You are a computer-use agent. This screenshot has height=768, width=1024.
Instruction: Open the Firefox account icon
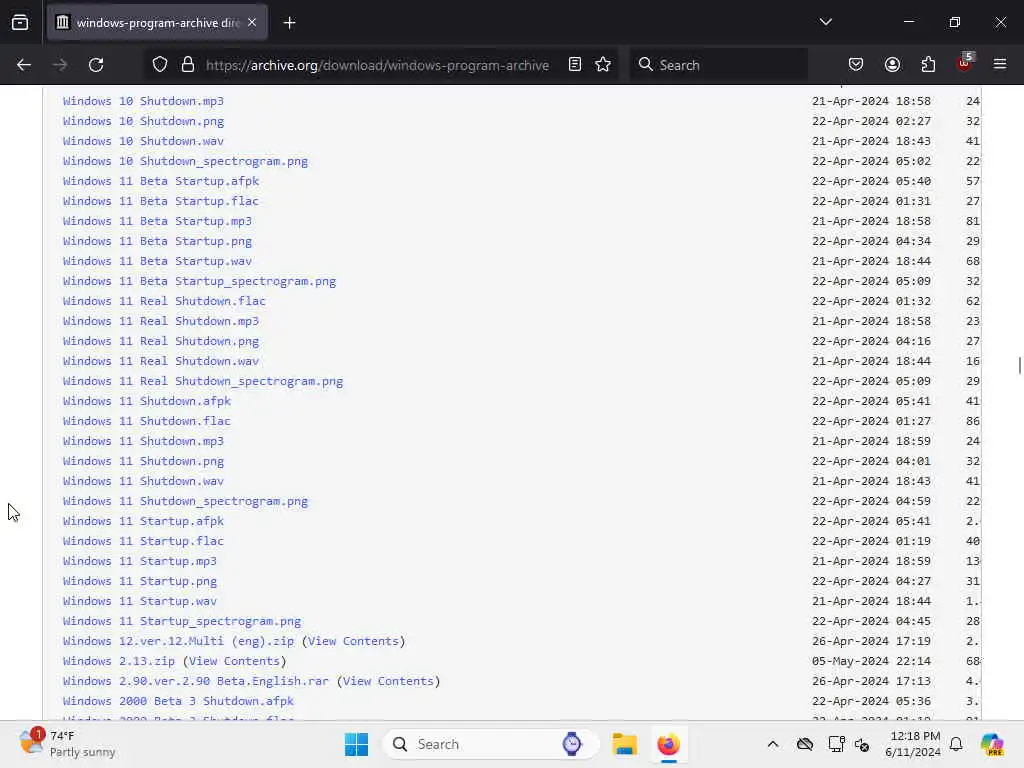892,65
